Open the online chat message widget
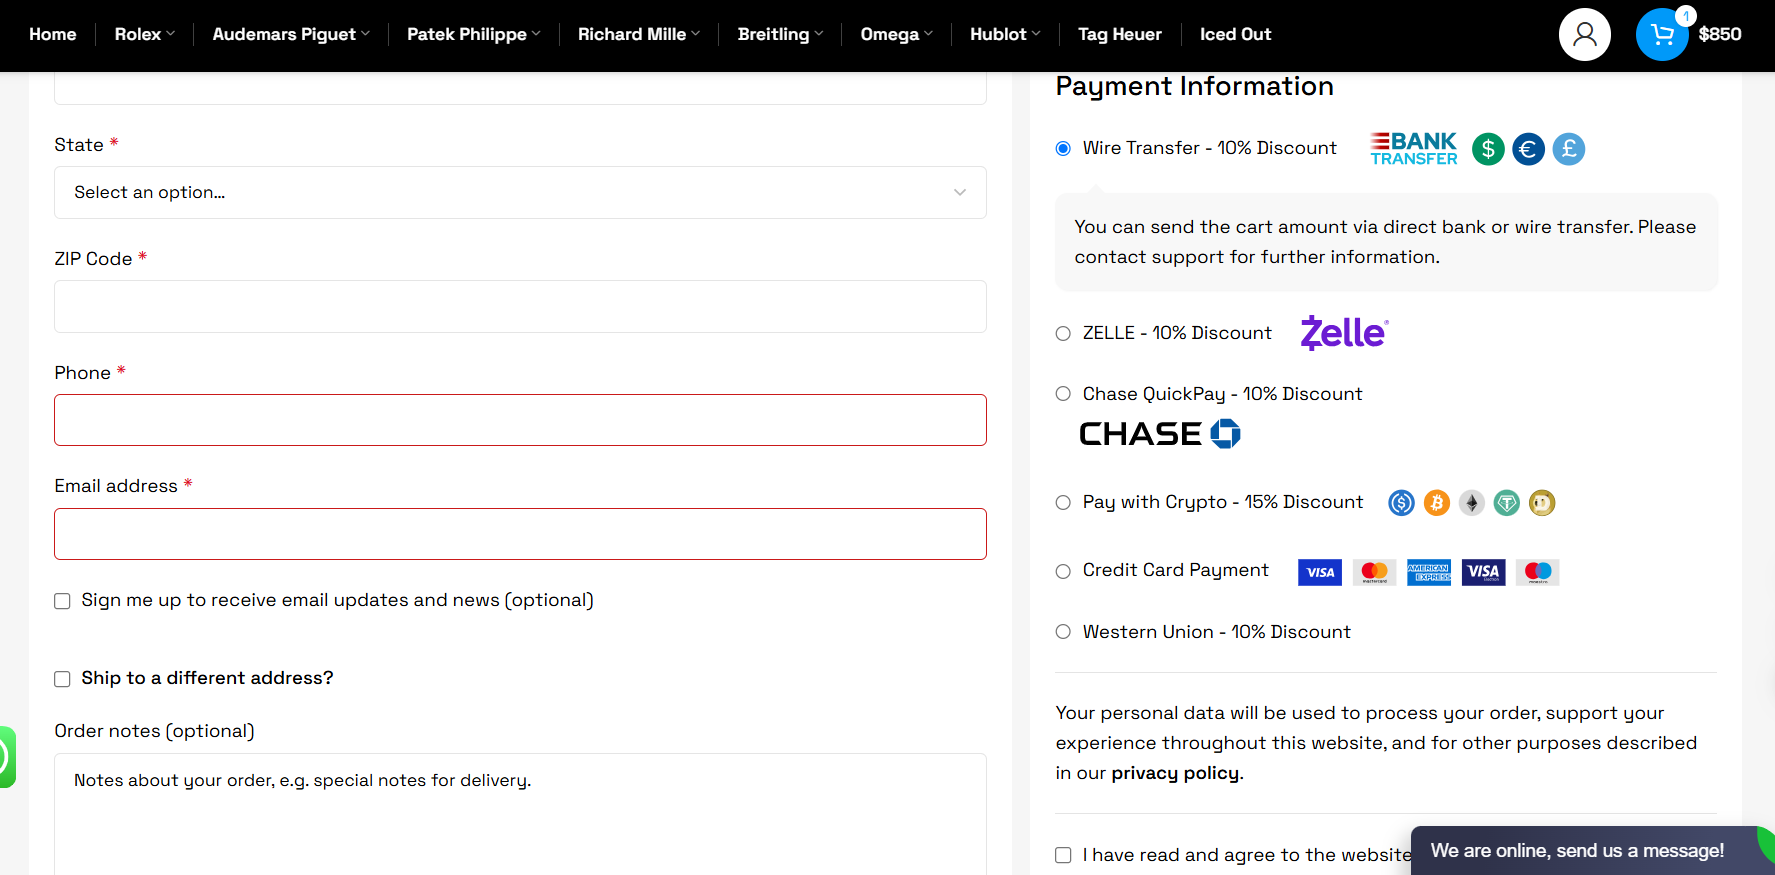Image resolution: width=1775 pixels, height=875 pixels. coord(1592,851)
